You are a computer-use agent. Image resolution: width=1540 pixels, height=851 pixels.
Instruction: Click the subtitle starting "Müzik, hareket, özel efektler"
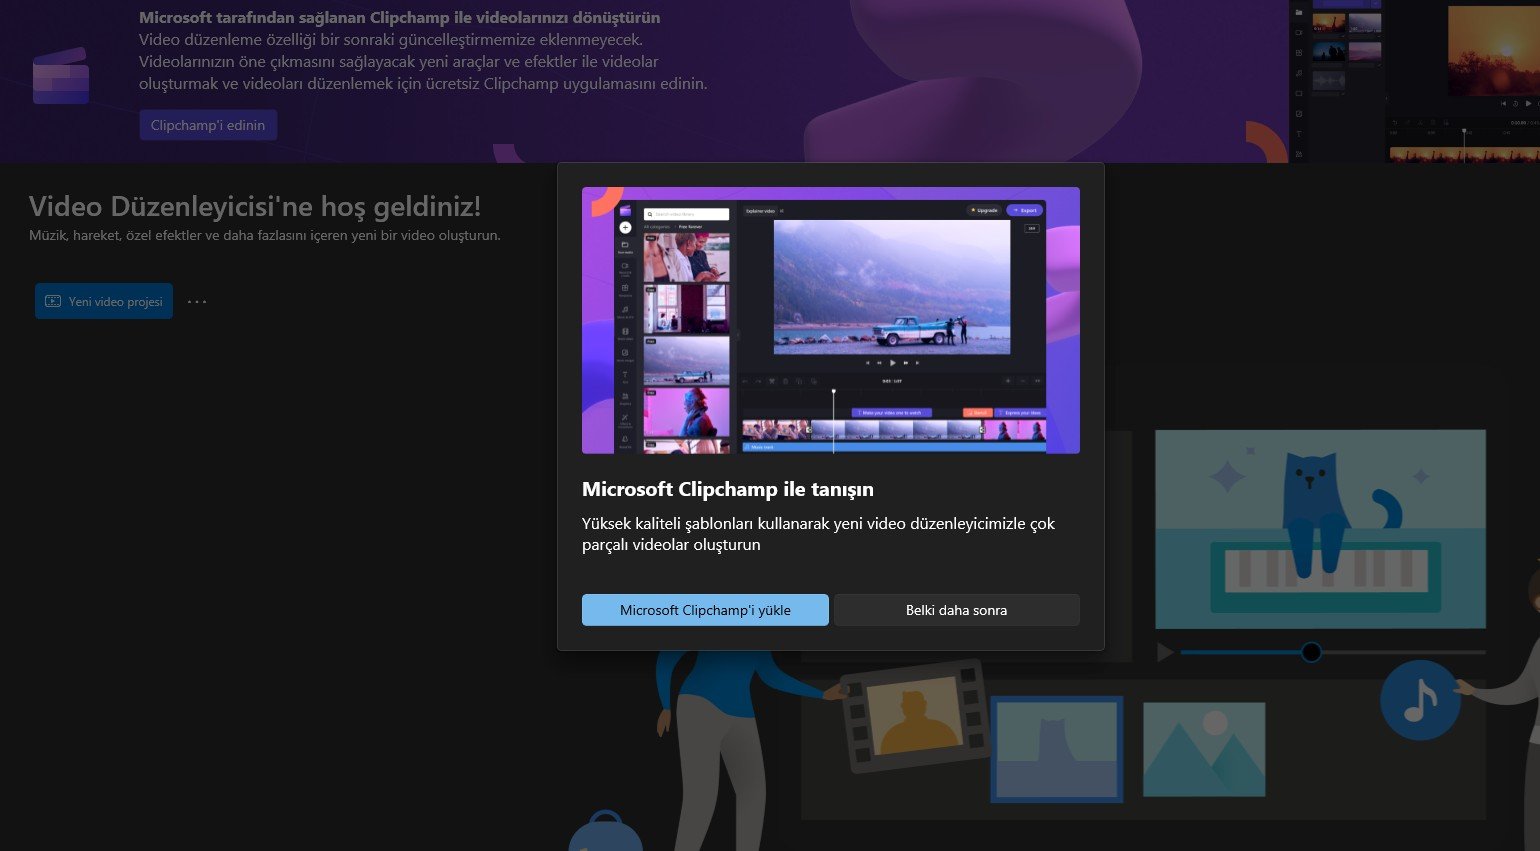tap(265, 236)
